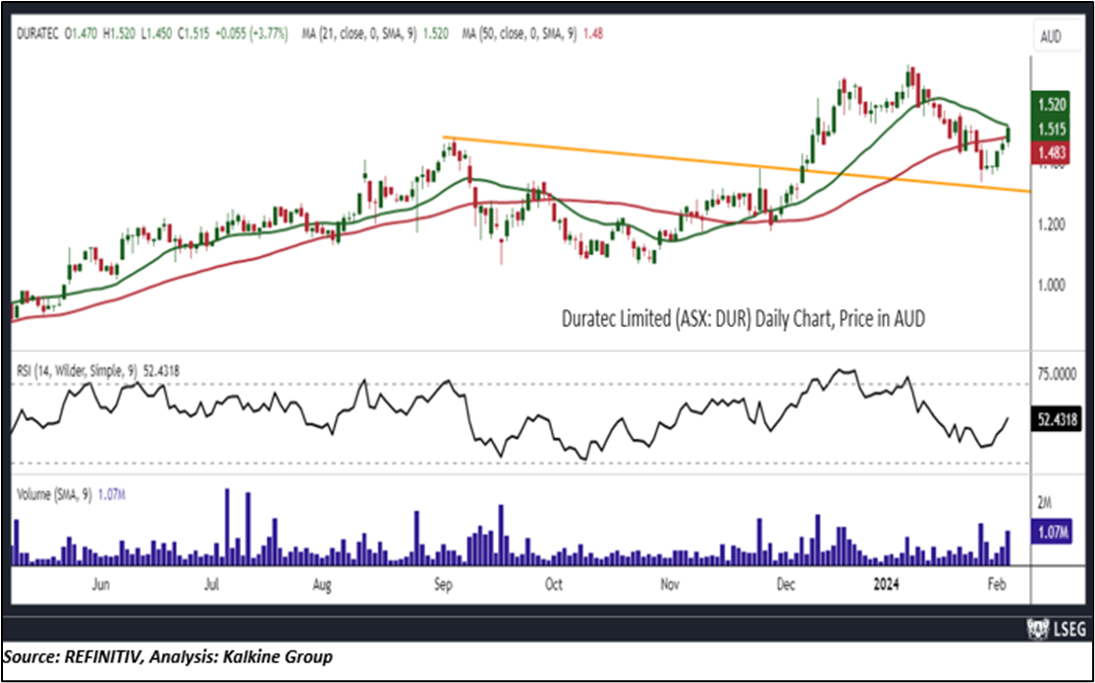Click the Sep label on time axis

point(443,584)
